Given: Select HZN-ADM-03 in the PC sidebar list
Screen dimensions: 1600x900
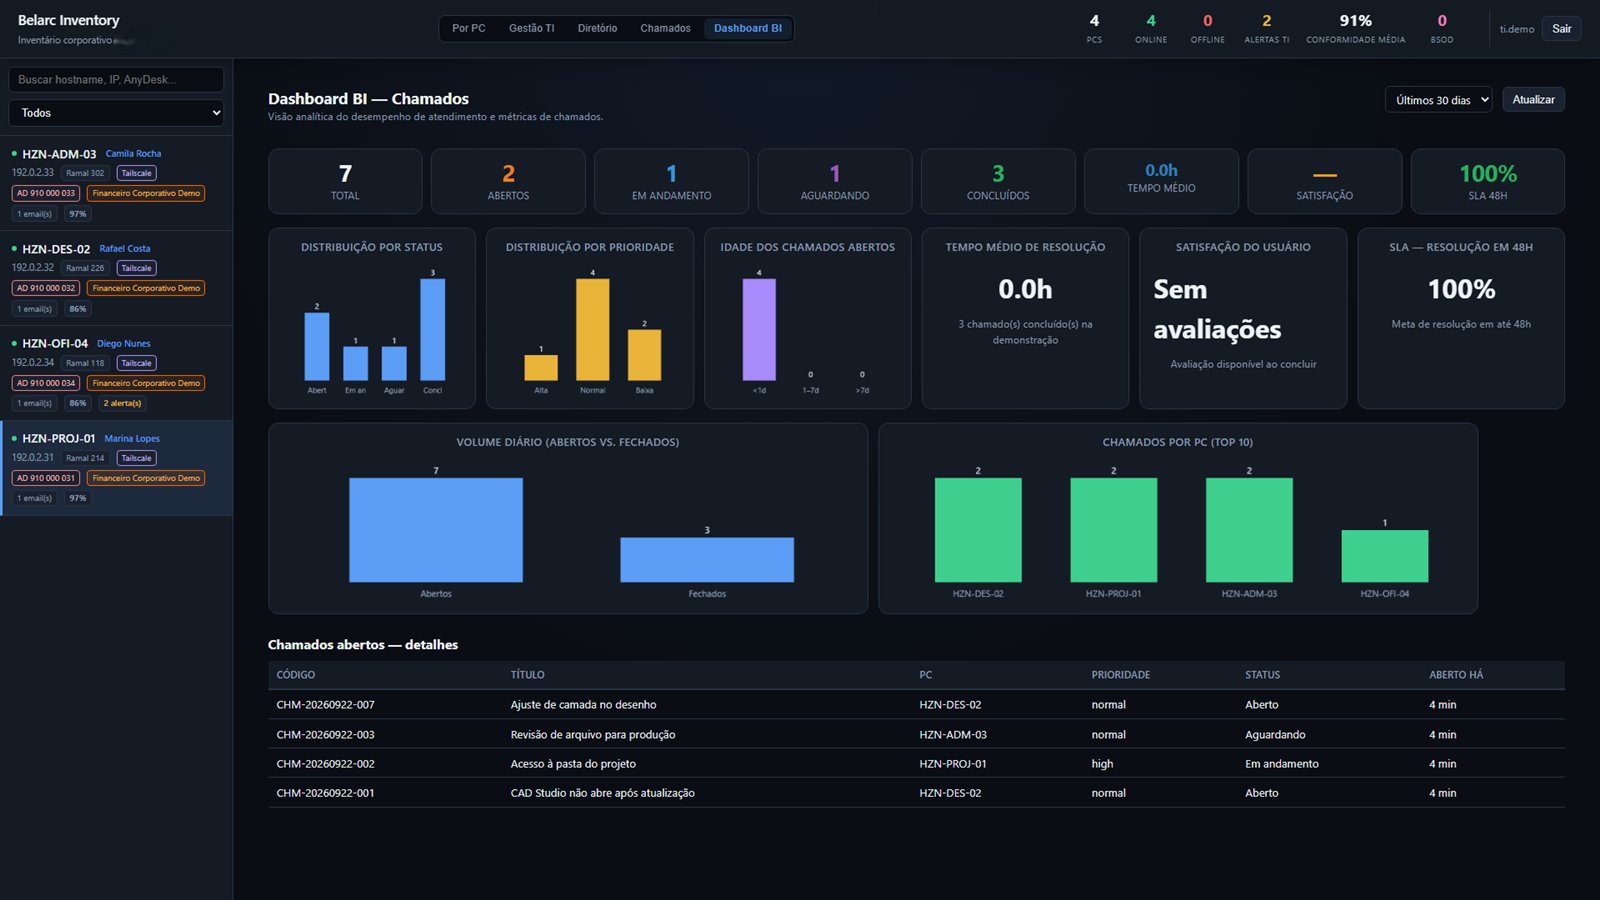Looking at the screenshot, I should (116, 183).
